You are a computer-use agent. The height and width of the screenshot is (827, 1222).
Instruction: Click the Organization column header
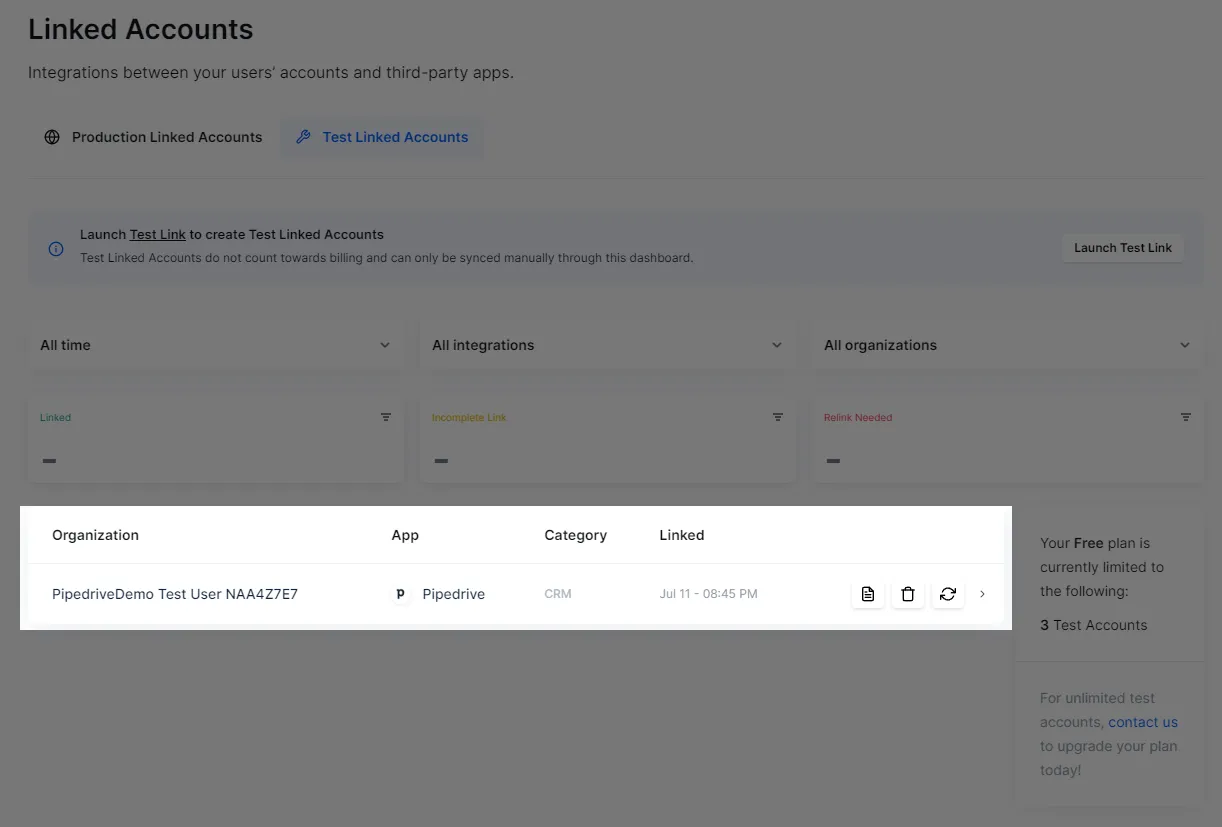coord(95,535)
